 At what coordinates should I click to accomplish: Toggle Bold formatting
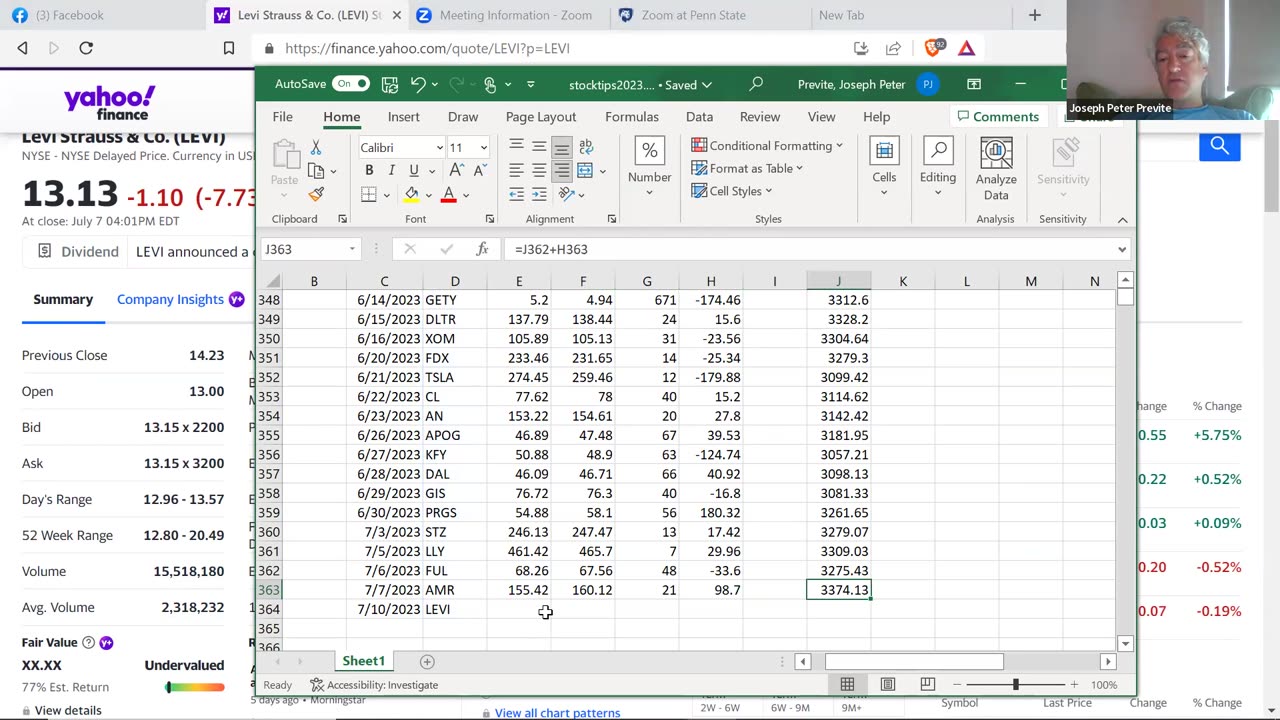(x=369, y=171)
